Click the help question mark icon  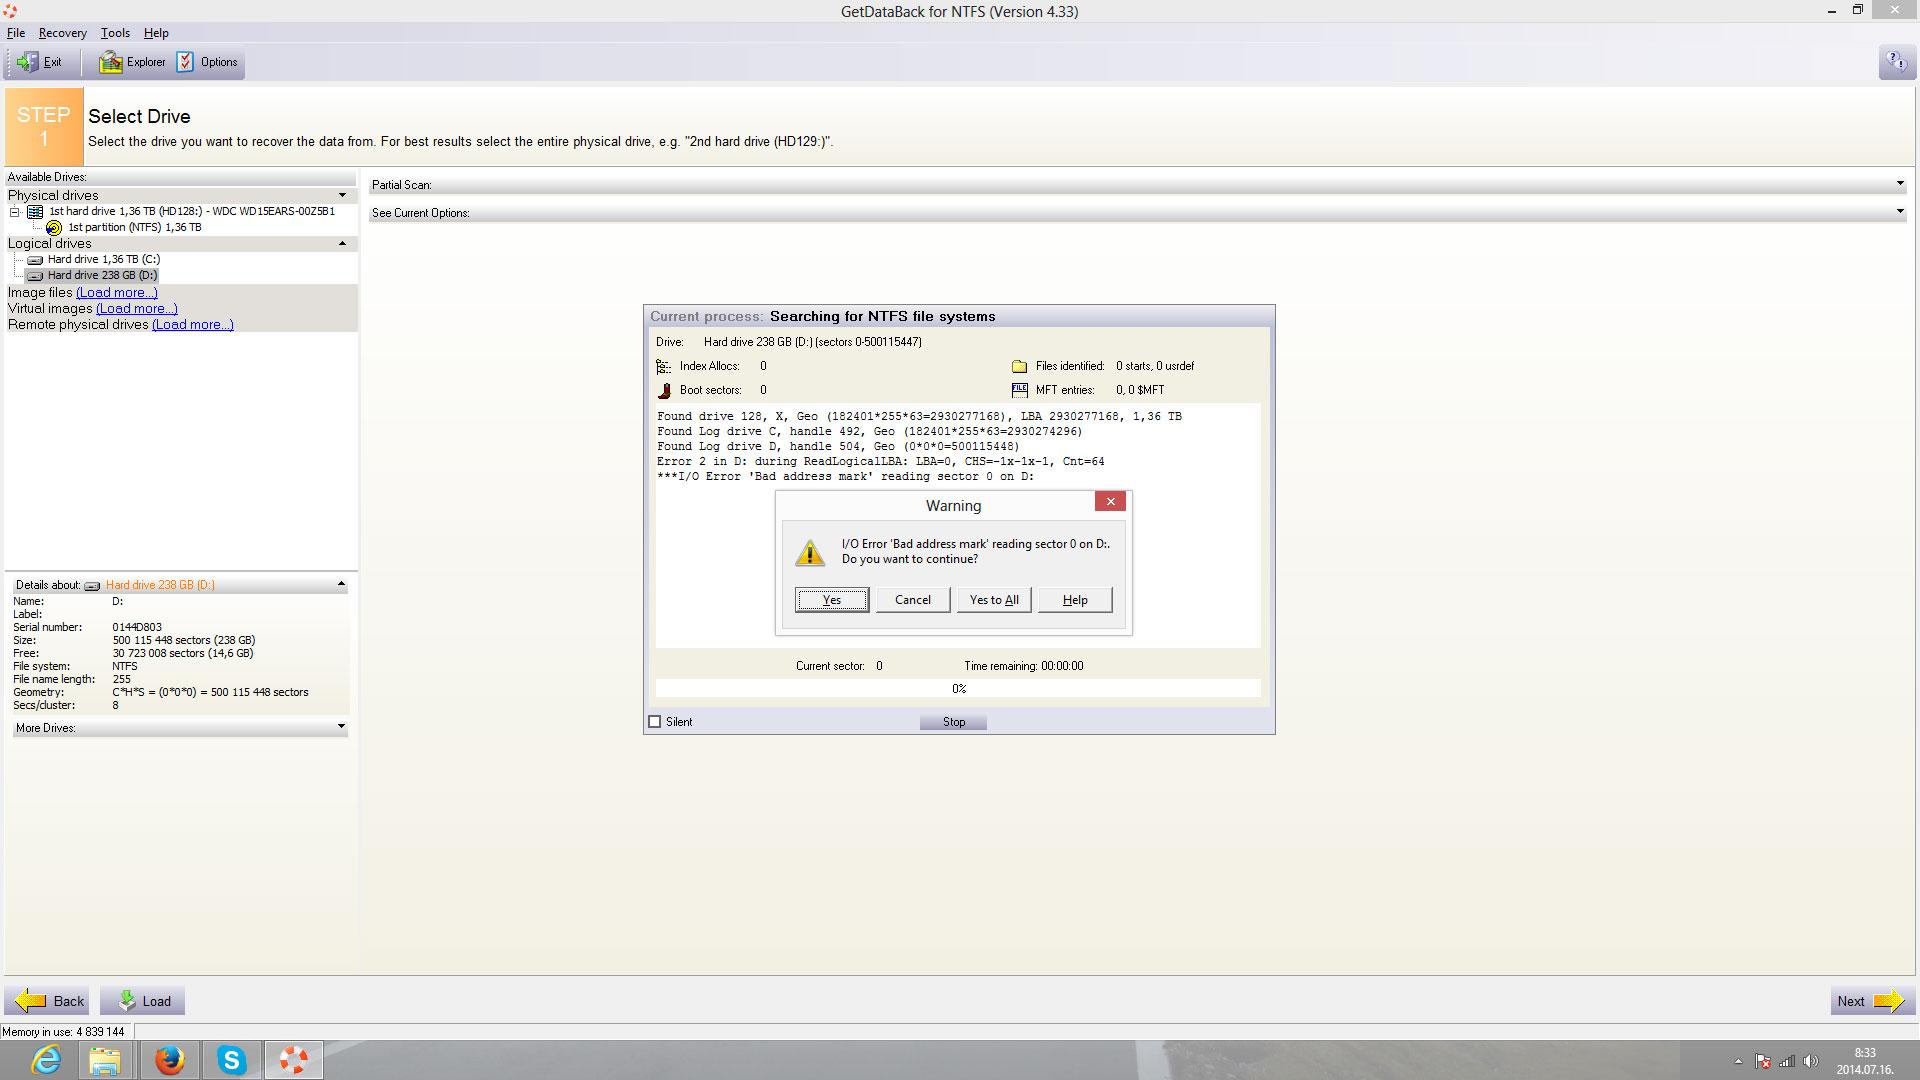click(x=1896, y=62)
